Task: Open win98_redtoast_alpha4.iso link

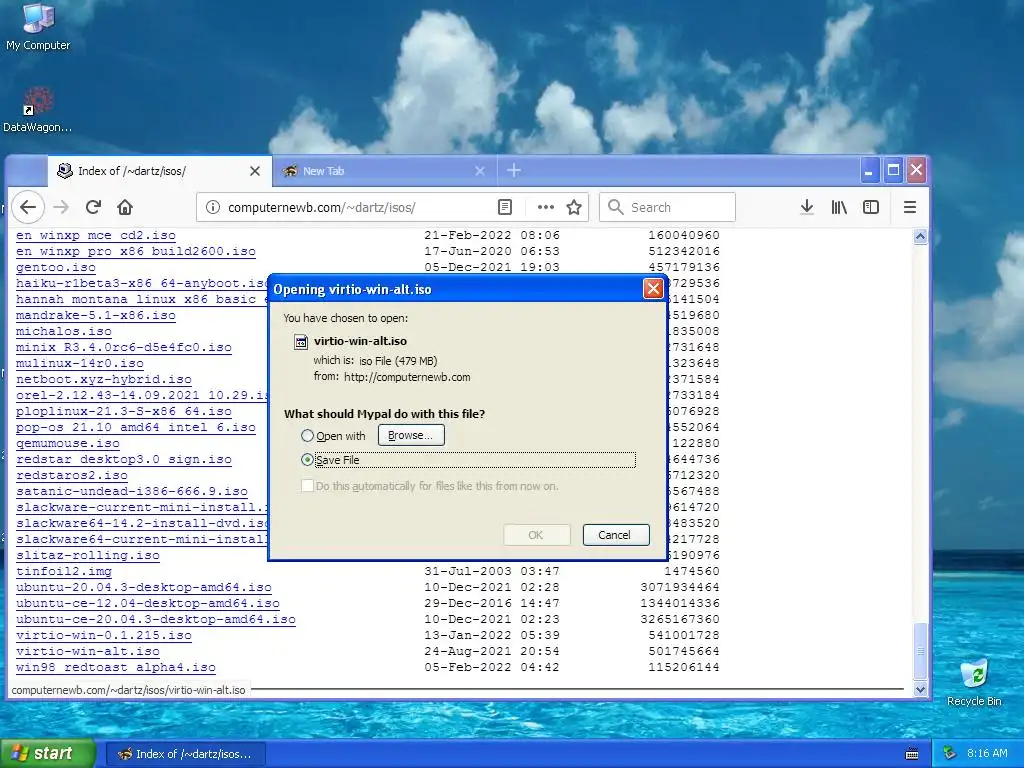Action: click(116, 667)
